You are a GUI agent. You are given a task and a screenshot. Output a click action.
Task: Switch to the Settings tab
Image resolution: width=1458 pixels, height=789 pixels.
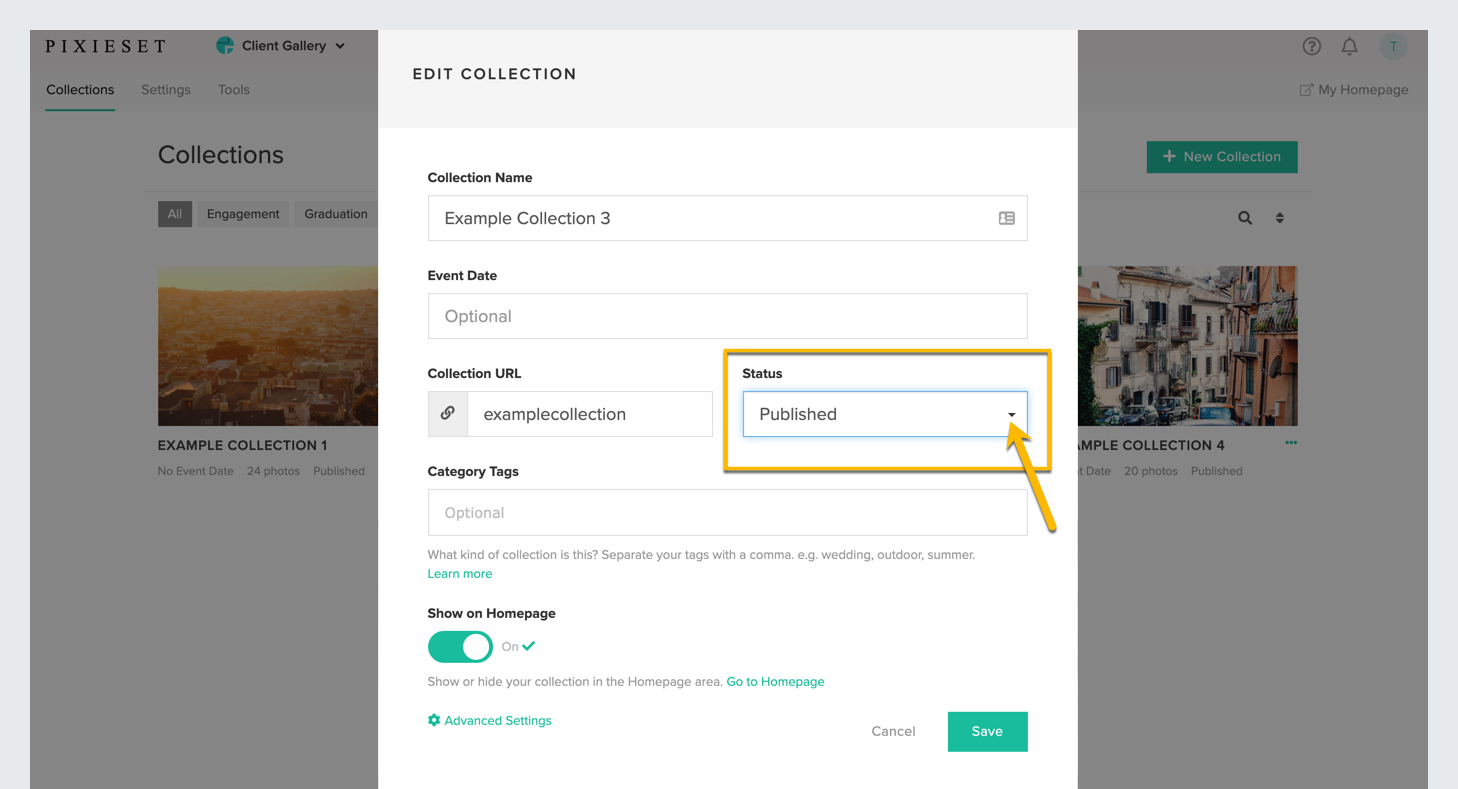coord(166,90)
